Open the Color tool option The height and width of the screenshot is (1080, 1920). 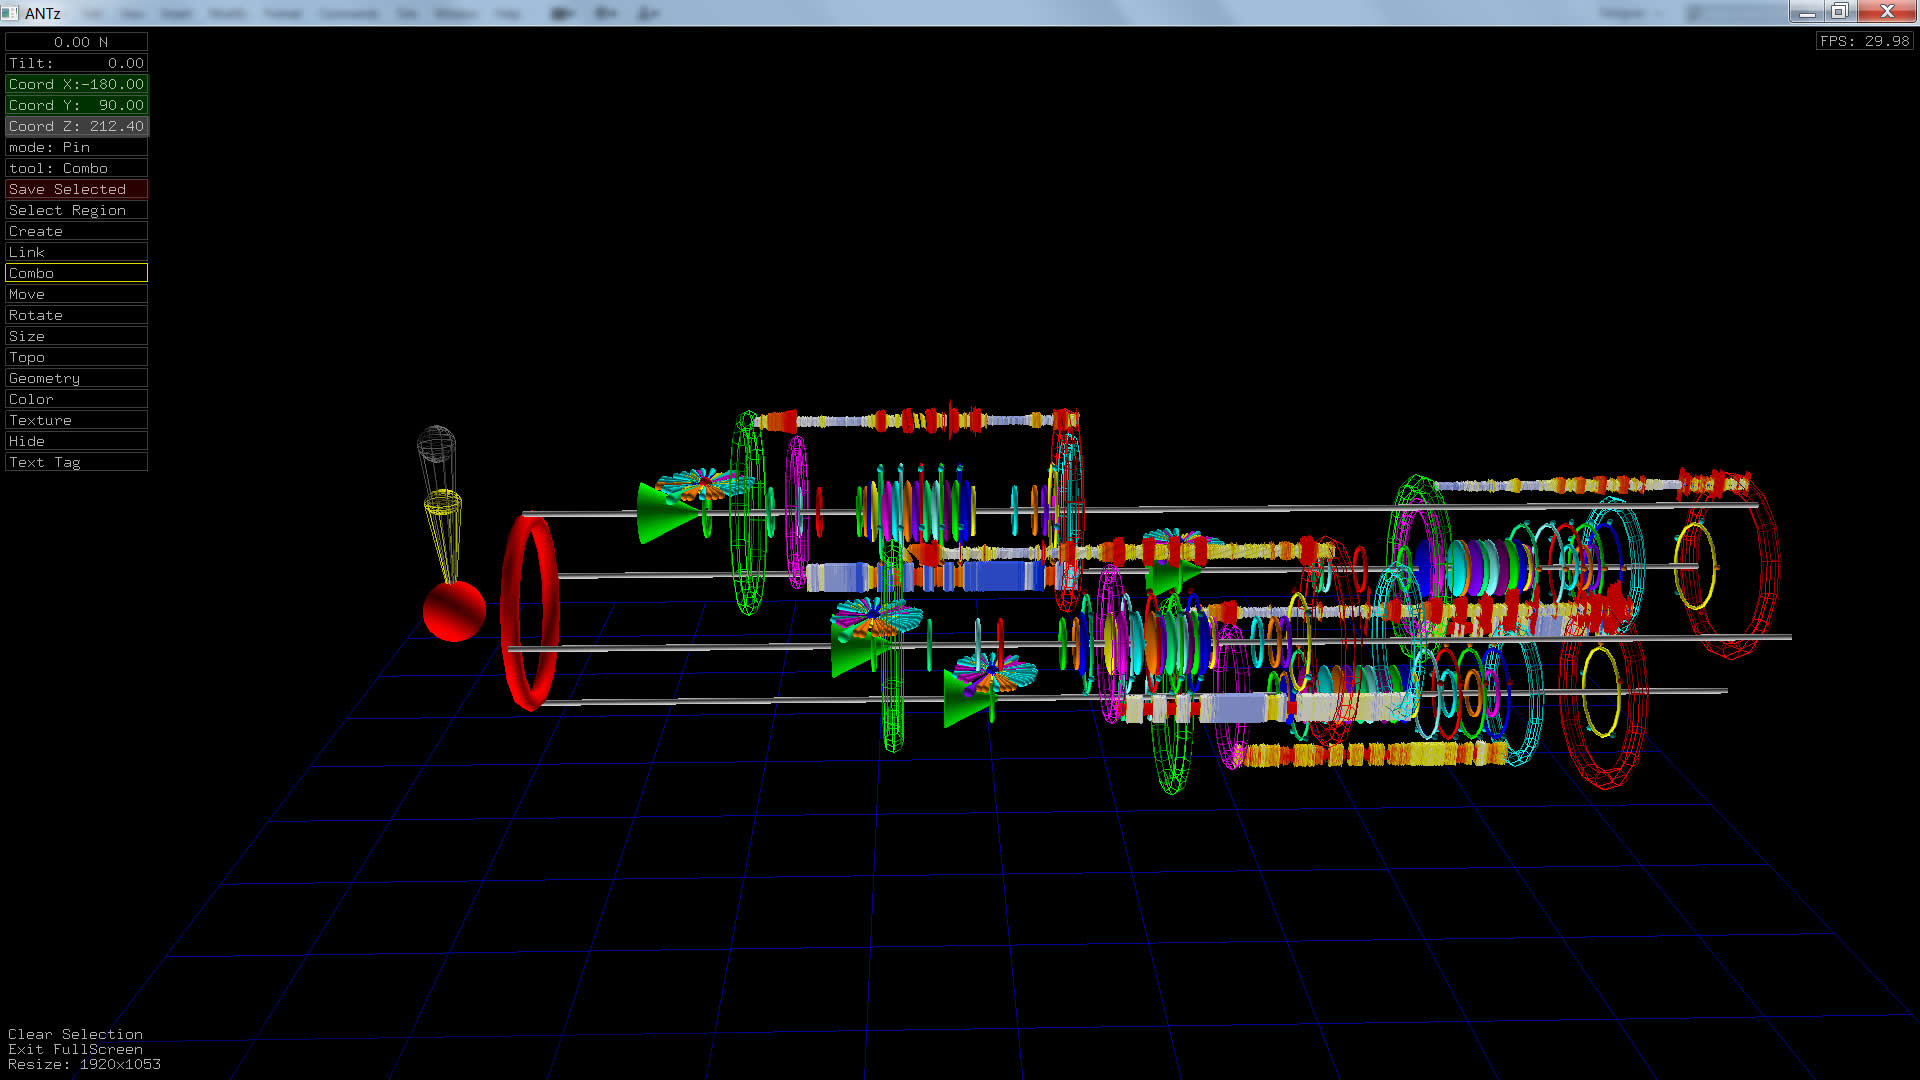tap(76, 399)
